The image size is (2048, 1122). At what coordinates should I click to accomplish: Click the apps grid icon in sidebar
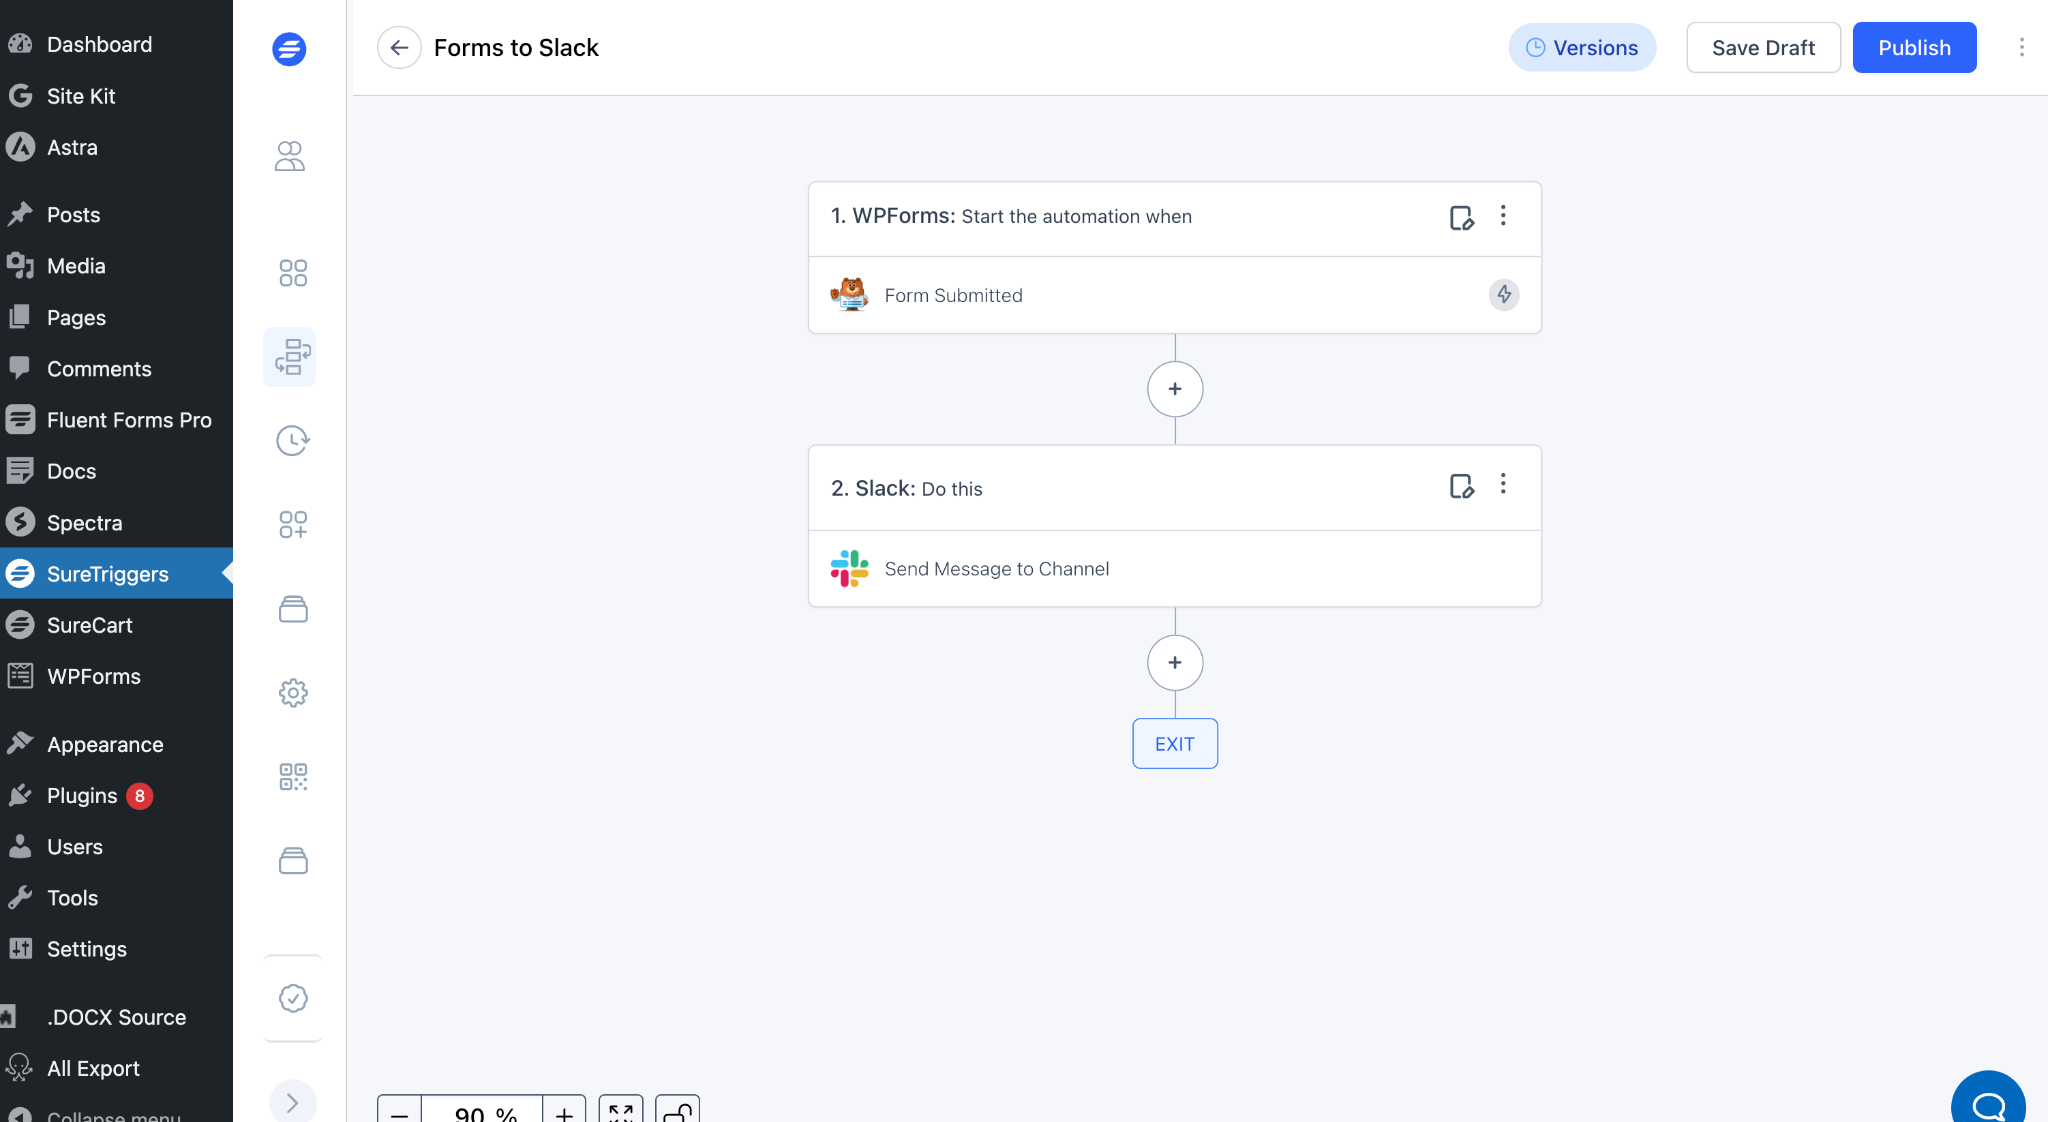click(289, 274)
